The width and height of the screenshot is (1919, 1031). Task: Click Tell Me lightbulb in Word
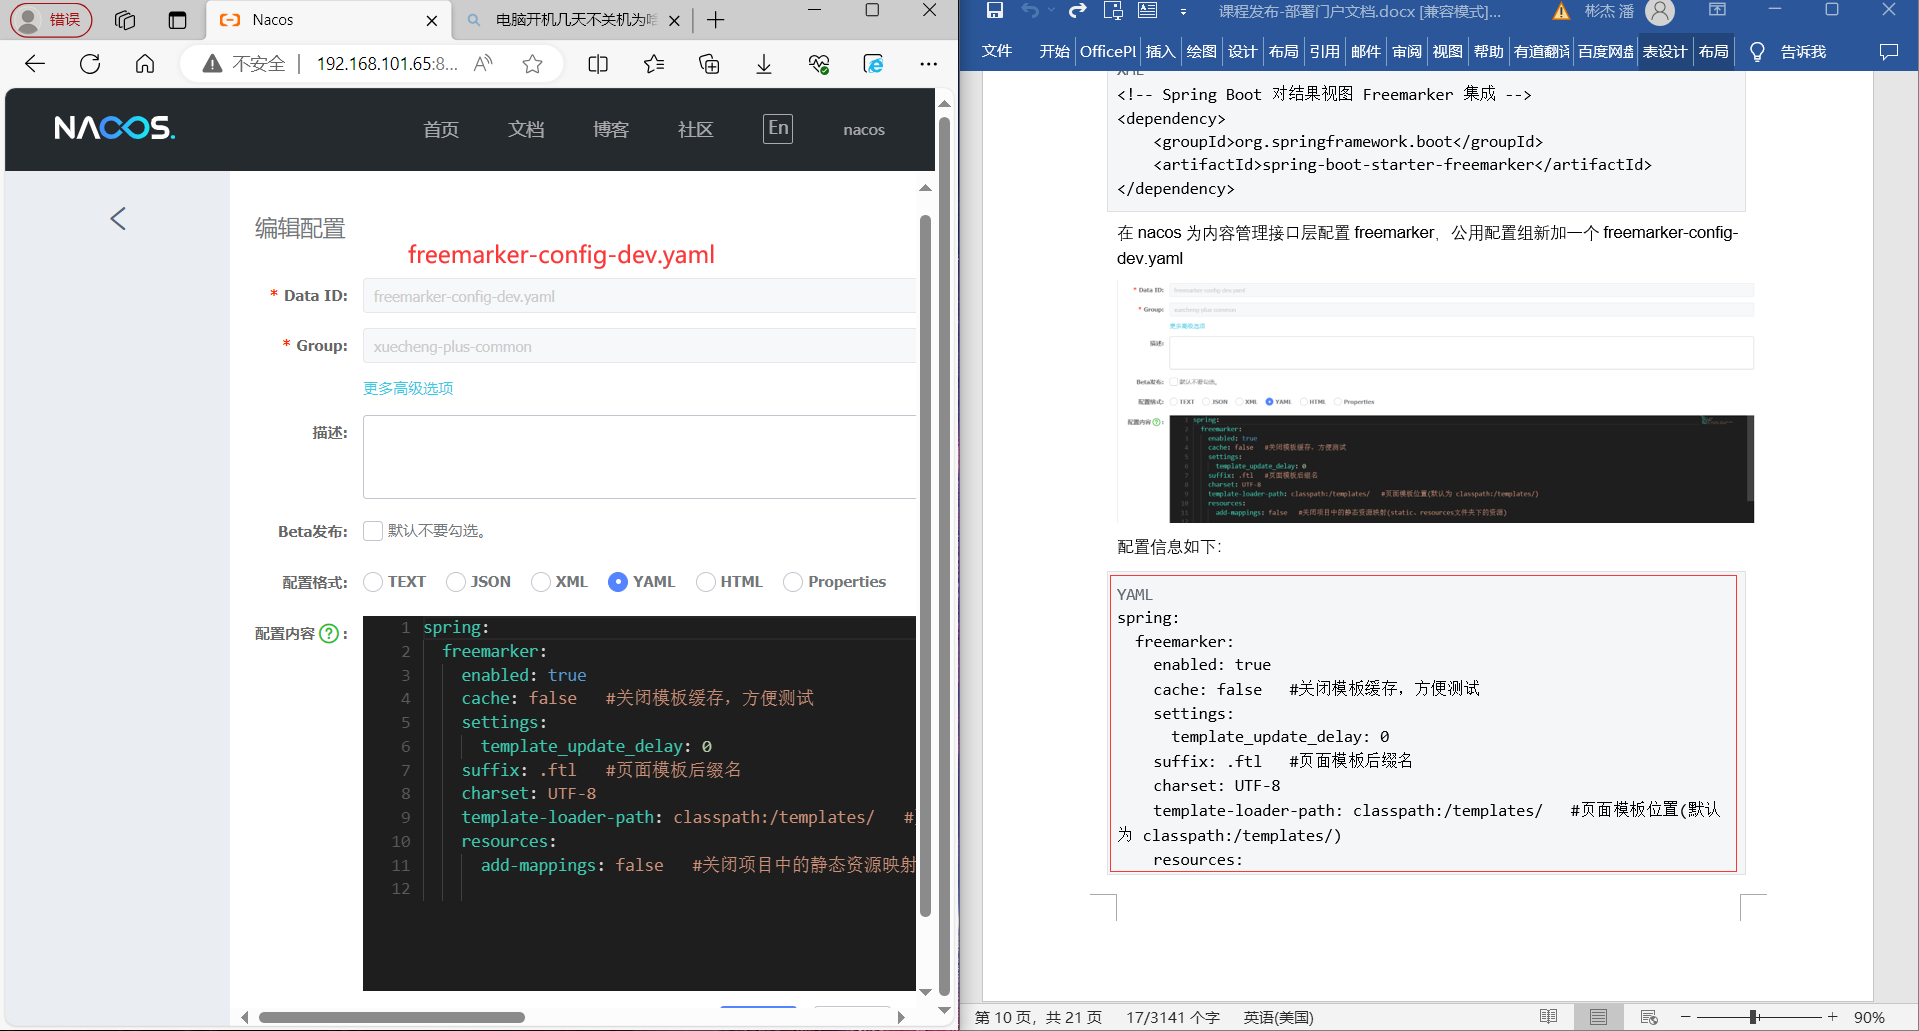coord(1757,52)
